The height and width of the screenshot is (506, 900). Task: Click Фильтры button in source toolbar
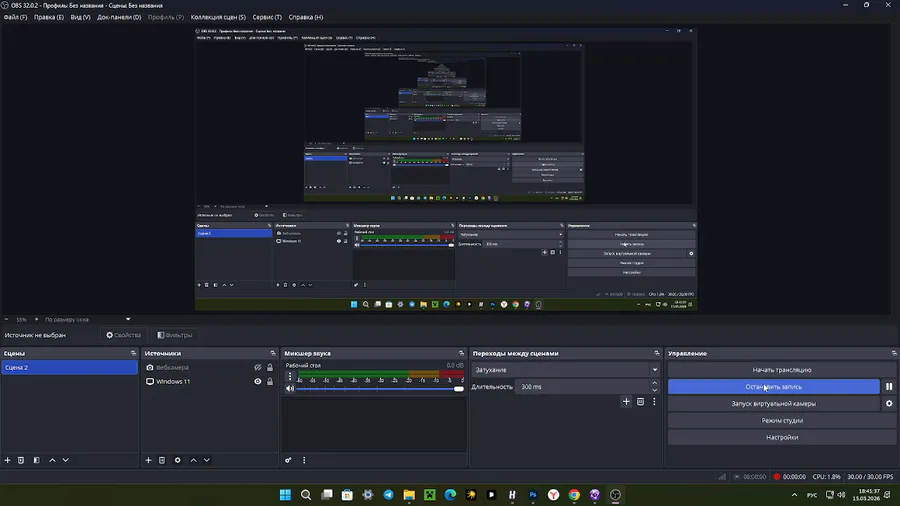pyautogui.click(x=175, y=335)
